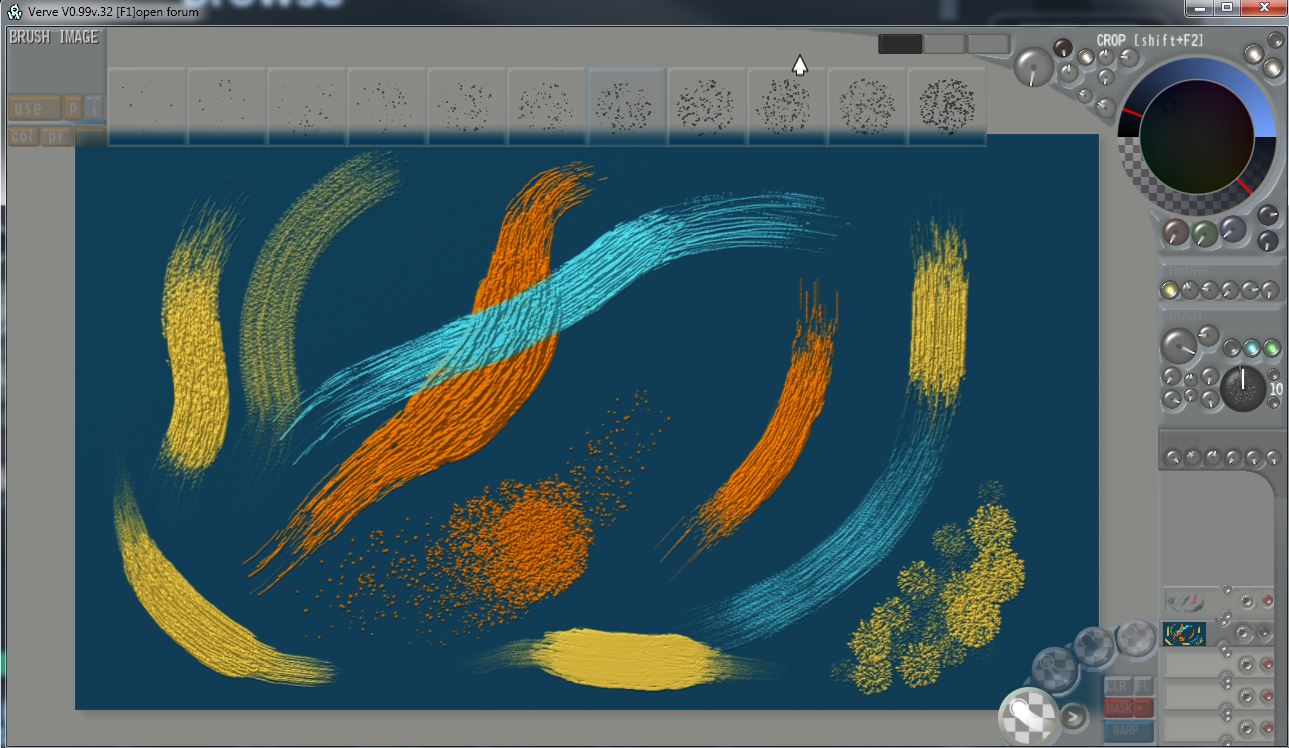Select the fifth brush image thumbnail
Viewport: 1289px width, 748px height.
click(x=466, y=106)
